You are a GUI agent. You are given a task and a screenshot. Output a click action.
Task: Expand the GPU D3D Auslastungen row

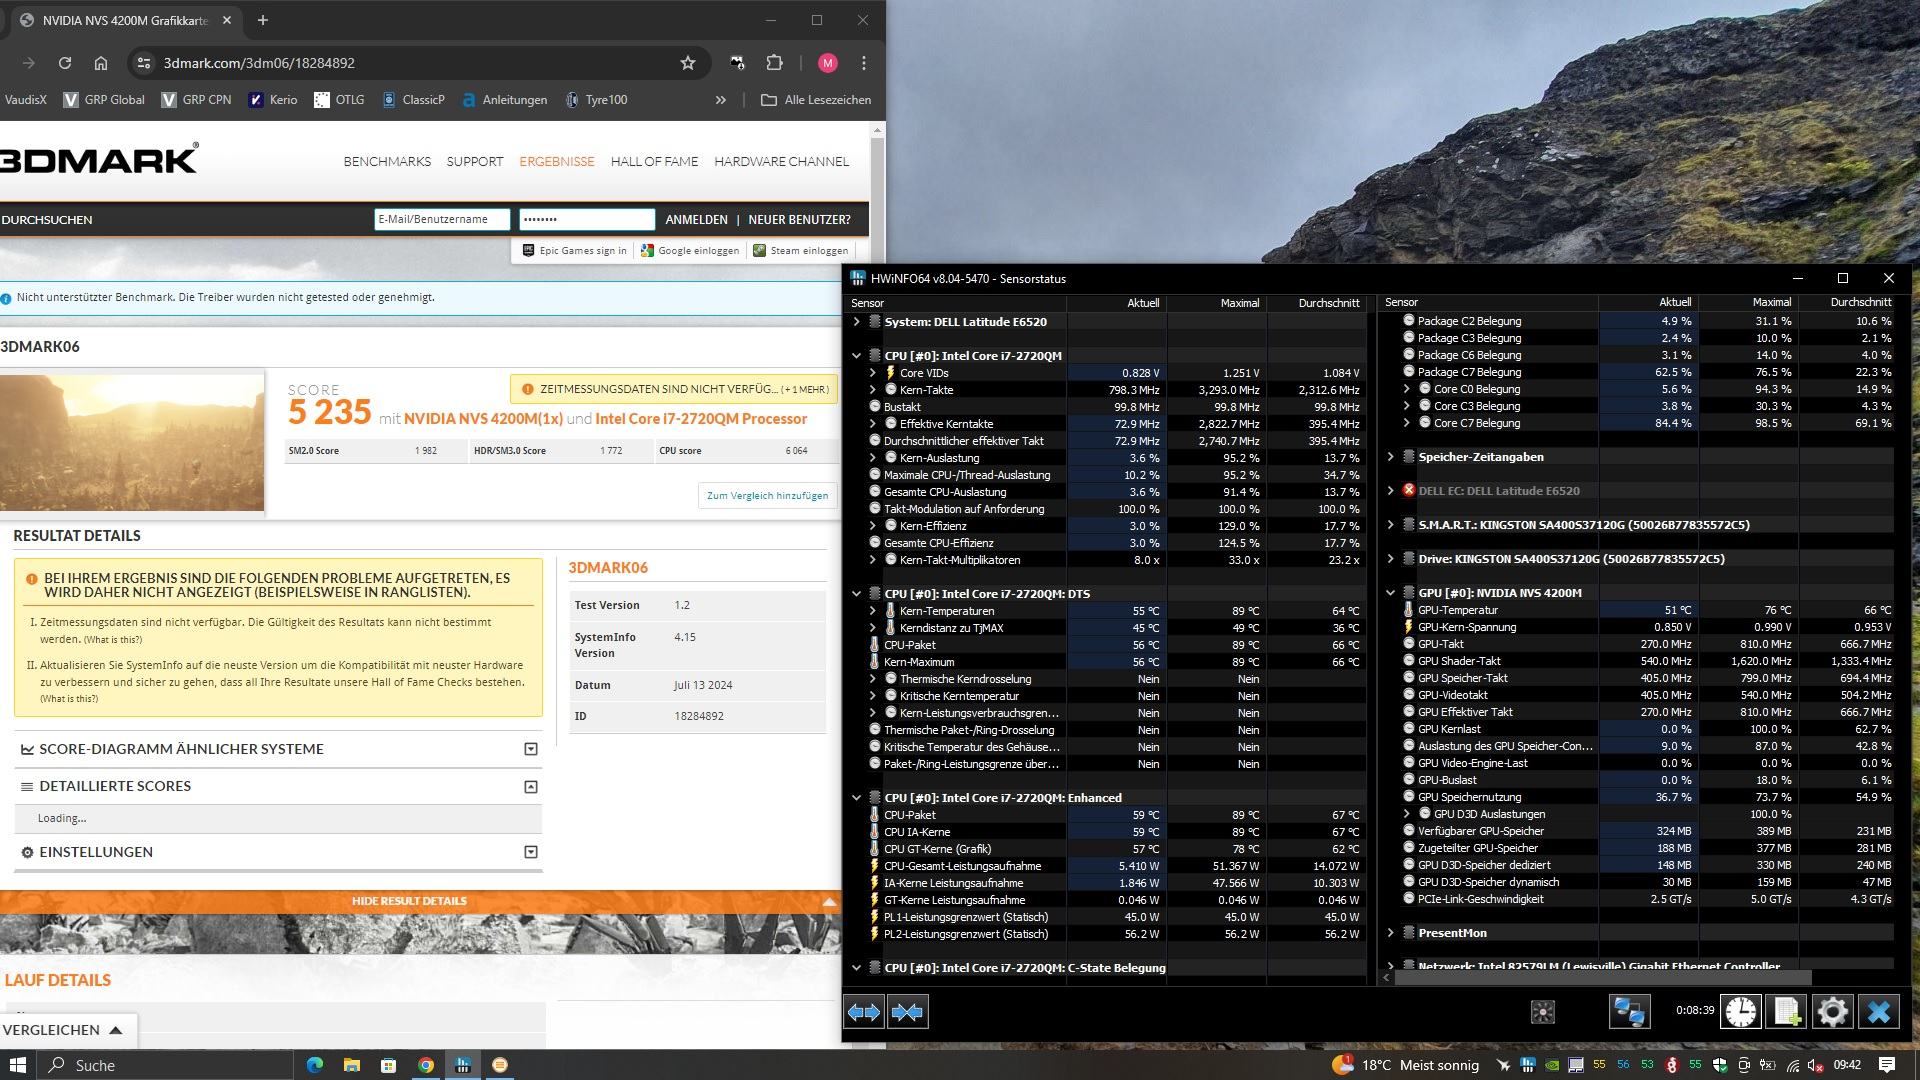(1406, 814)
